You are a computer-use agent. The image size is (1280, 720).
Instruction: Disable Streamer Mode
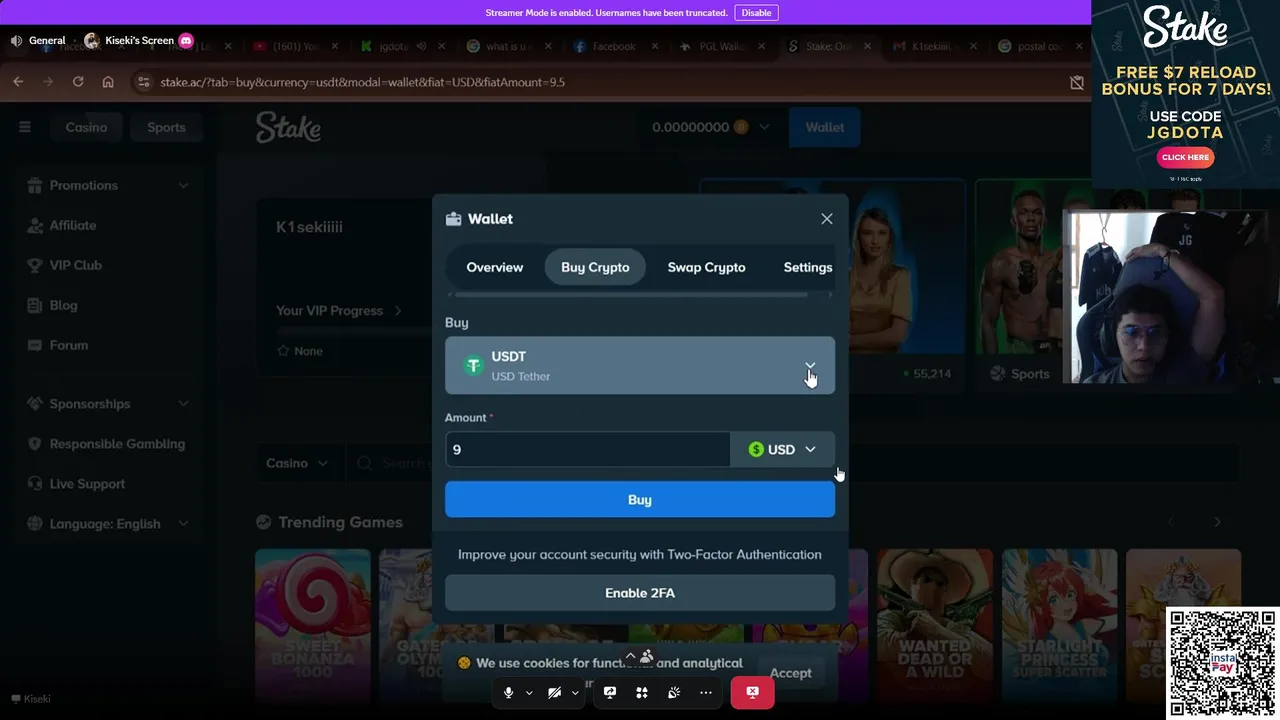click(756, 12)
